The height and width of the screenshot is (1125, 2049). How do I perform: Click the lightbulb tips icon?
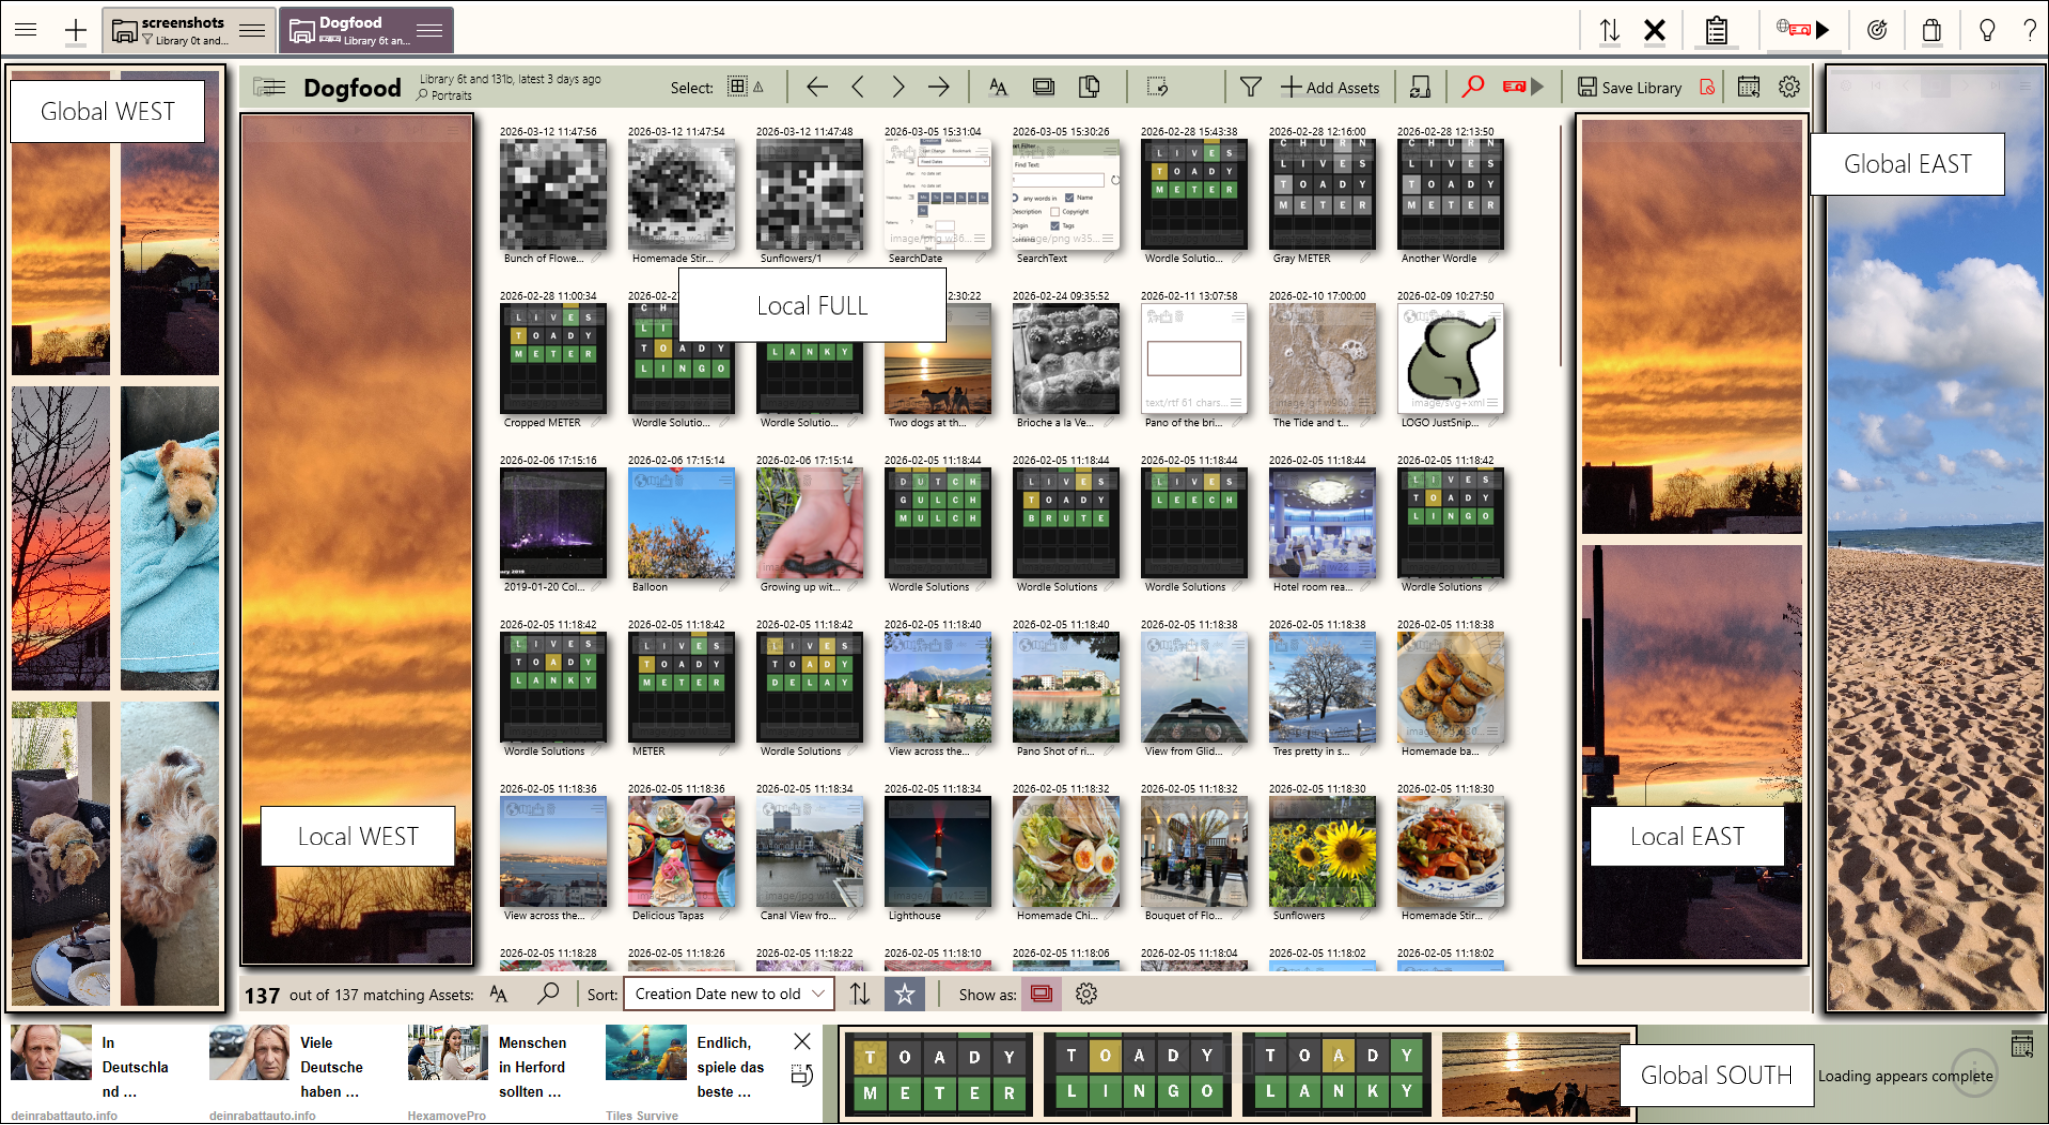click(1987, 30)
